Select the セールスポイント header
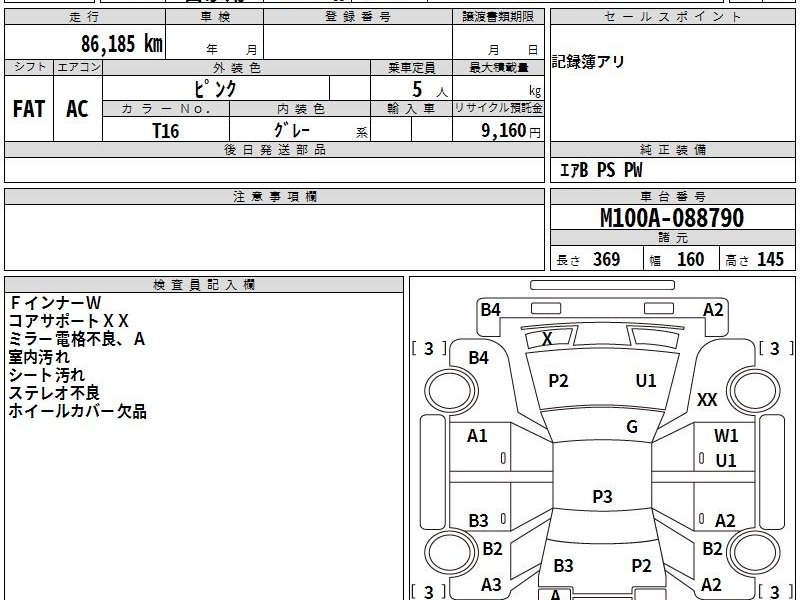This screenshot has height=600, width=800. click(672, 17)
